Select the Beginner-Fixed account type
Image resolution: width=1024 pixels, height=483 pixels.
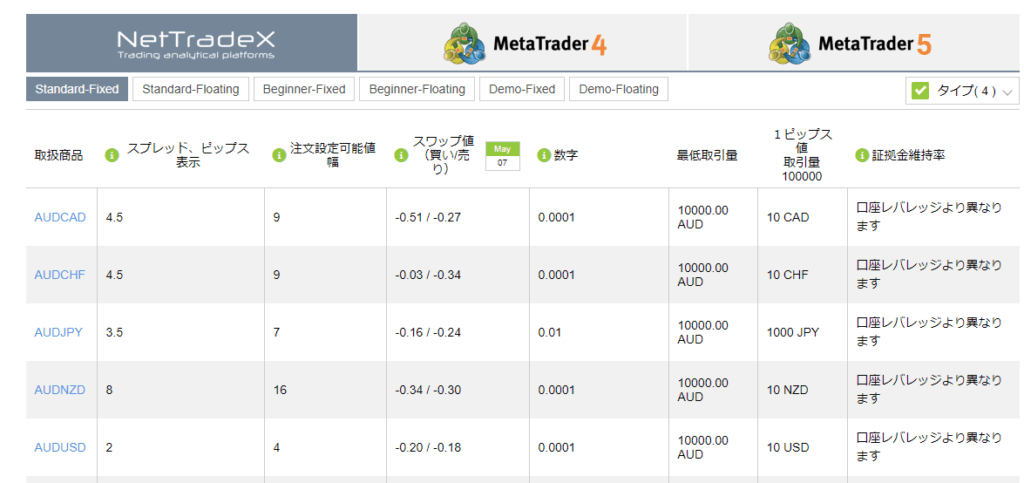[304, 89]
